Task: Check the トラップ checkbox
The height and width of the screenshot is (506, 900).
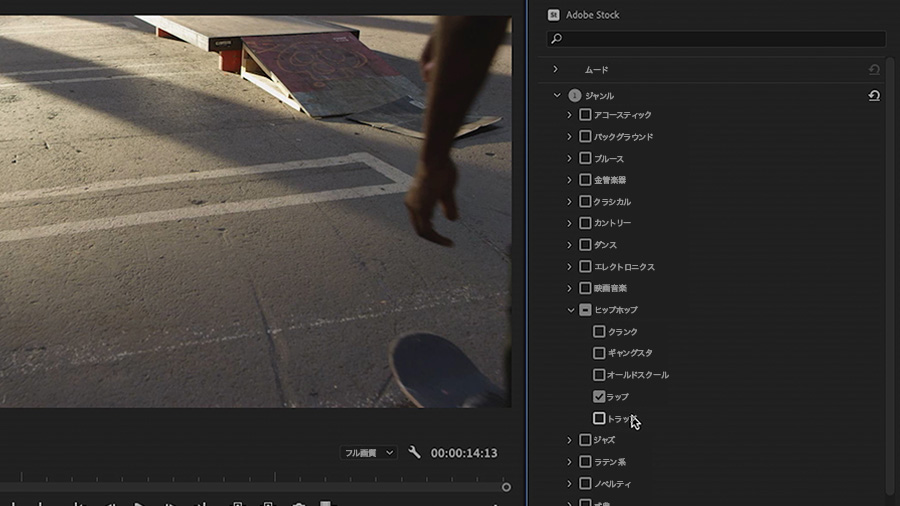Action: 599,418
